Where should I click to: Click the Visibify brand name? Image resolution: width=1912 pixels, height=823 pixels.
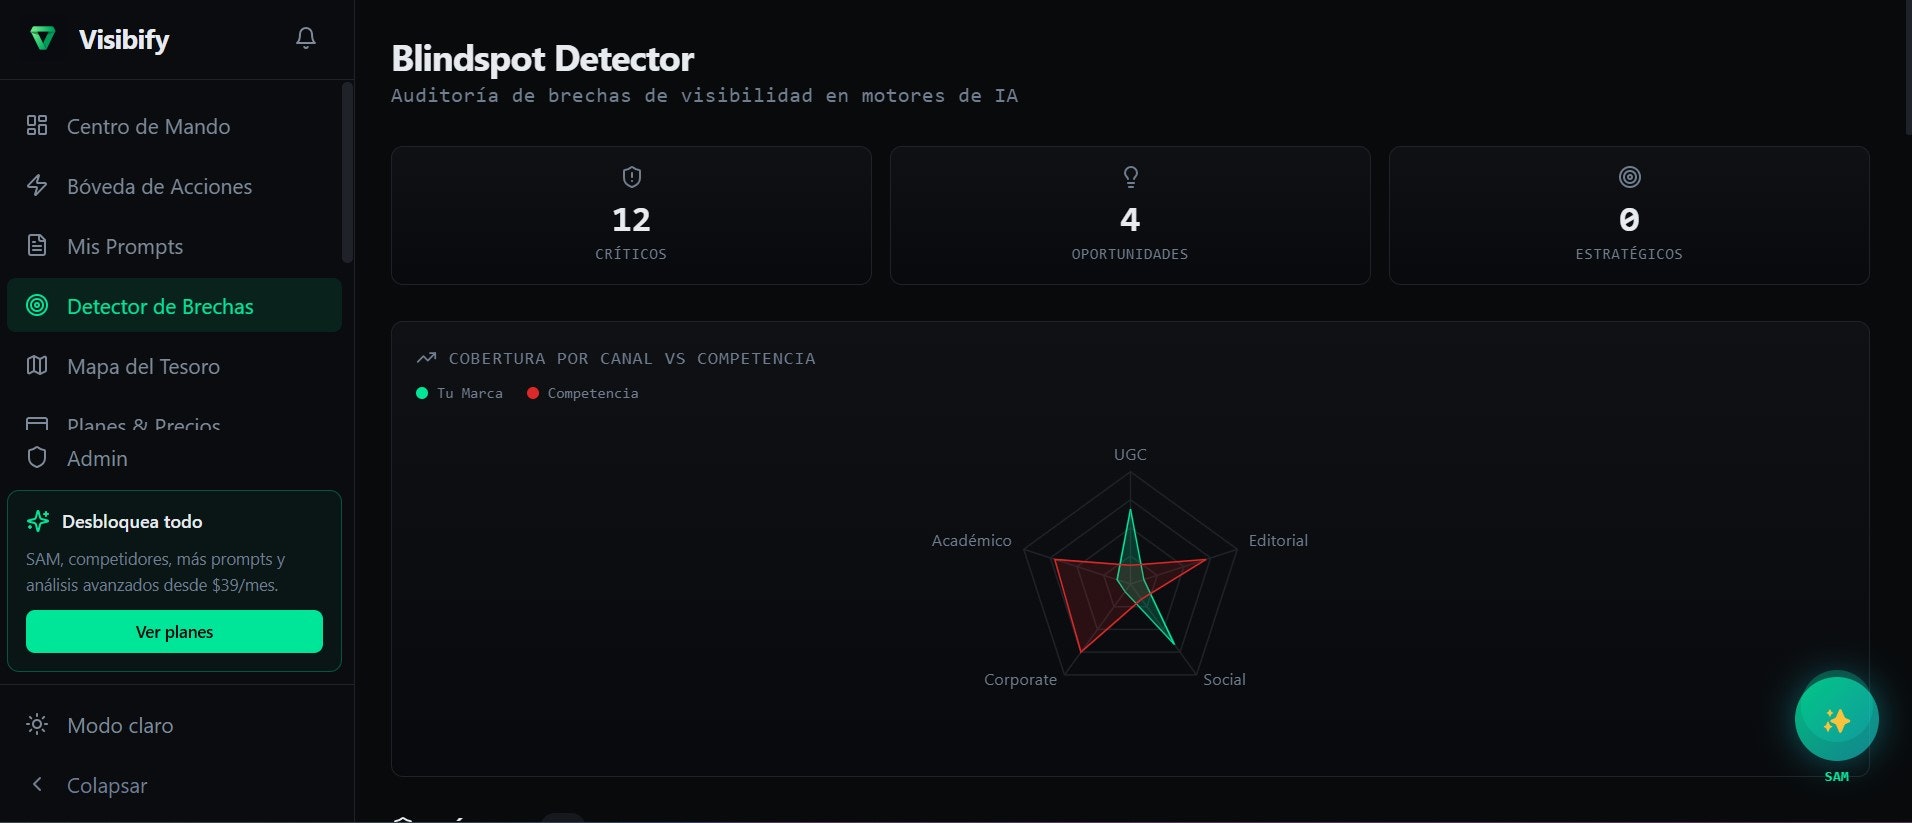pyautogui.click(x=124, y=40)
